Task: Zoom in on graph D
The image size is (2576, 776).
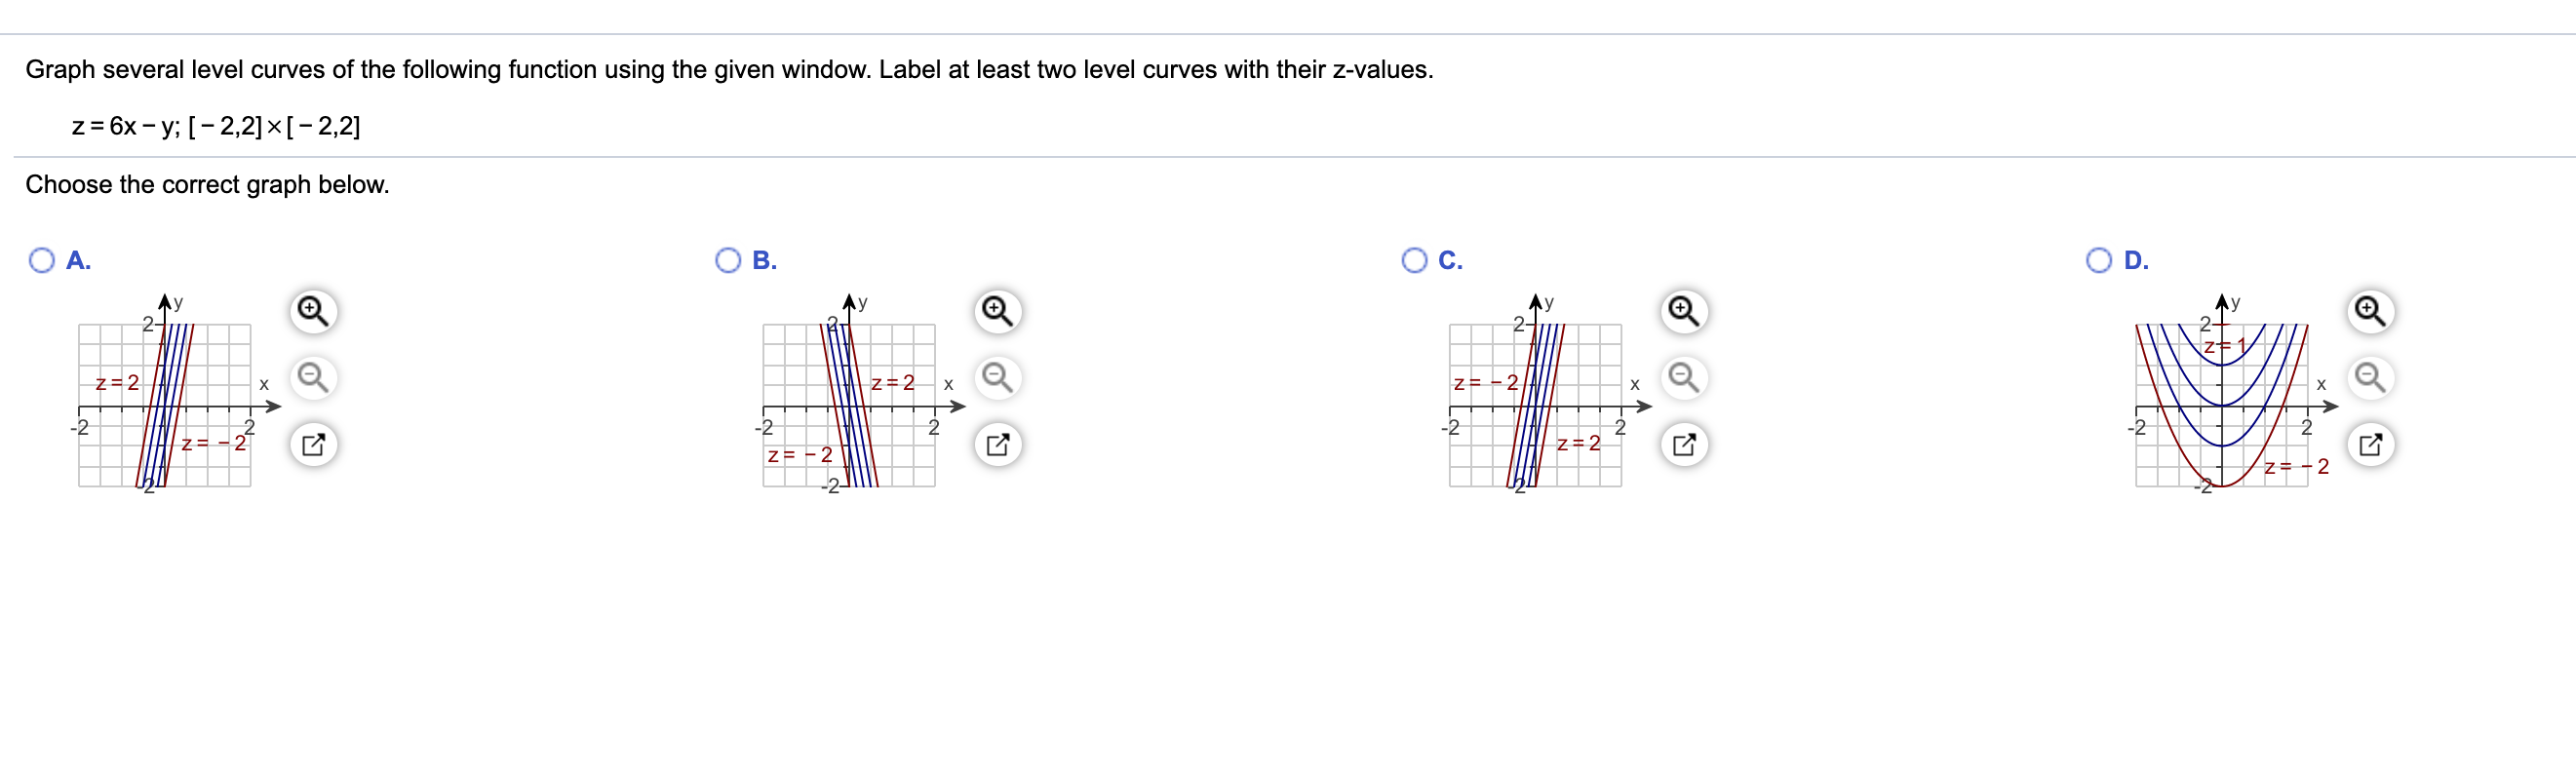Action: point(2371,311)
